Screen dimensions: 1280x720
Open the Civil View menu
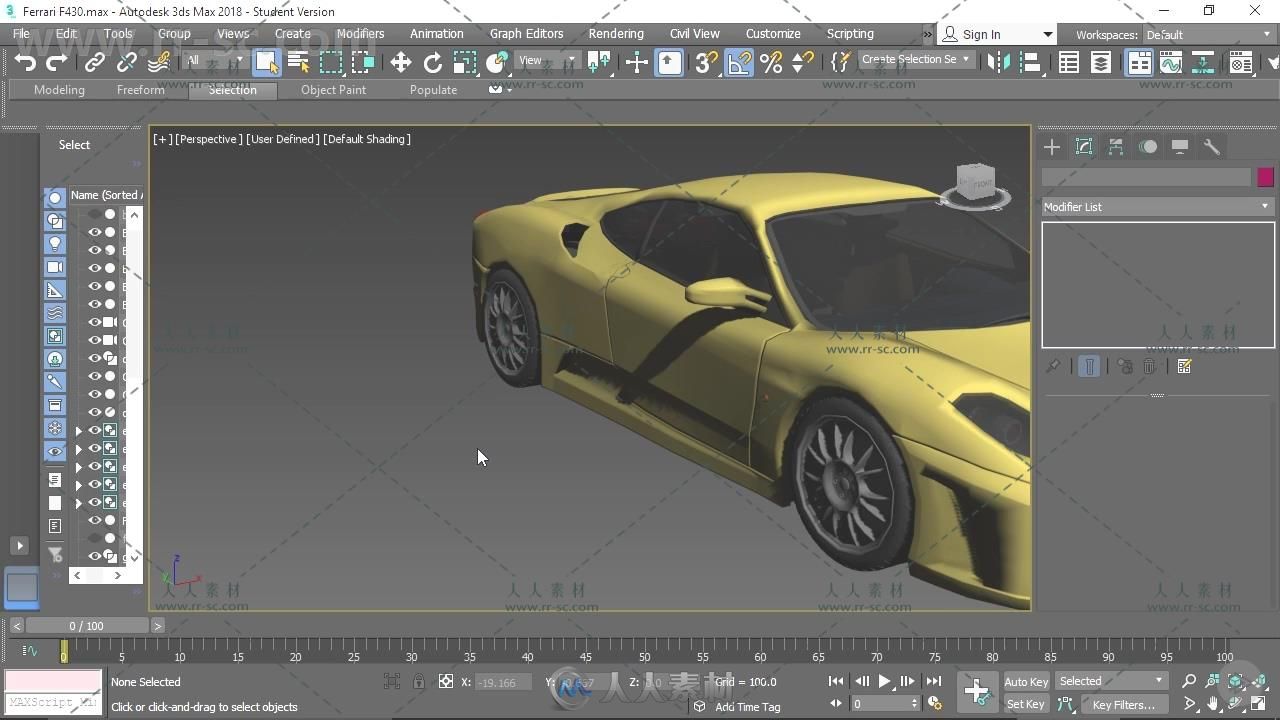click(x=694, y=33)
